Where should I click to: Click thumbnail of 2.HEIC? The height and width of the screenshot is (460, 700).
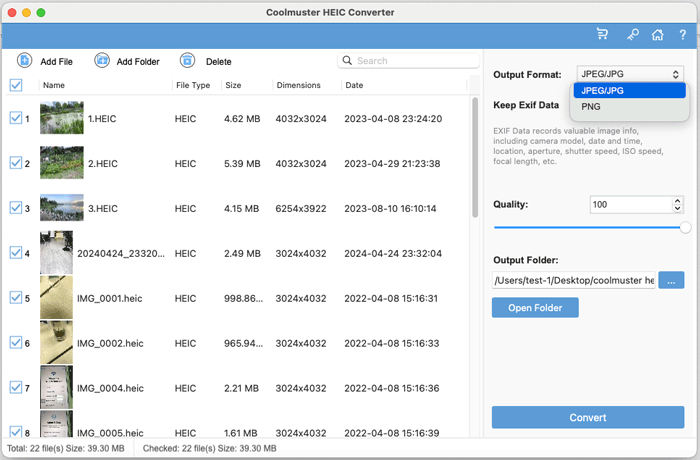(62, 163)
